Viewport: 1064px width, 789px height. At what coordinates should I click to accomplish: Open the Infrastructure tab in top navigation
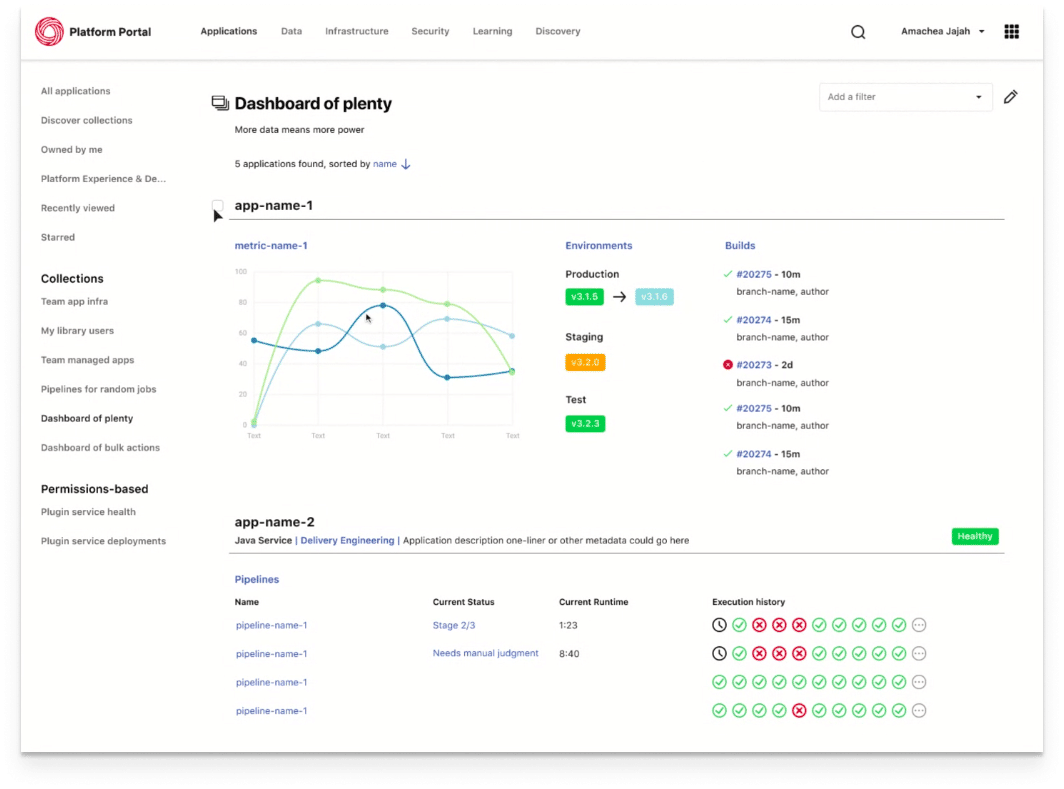[356, 31]
